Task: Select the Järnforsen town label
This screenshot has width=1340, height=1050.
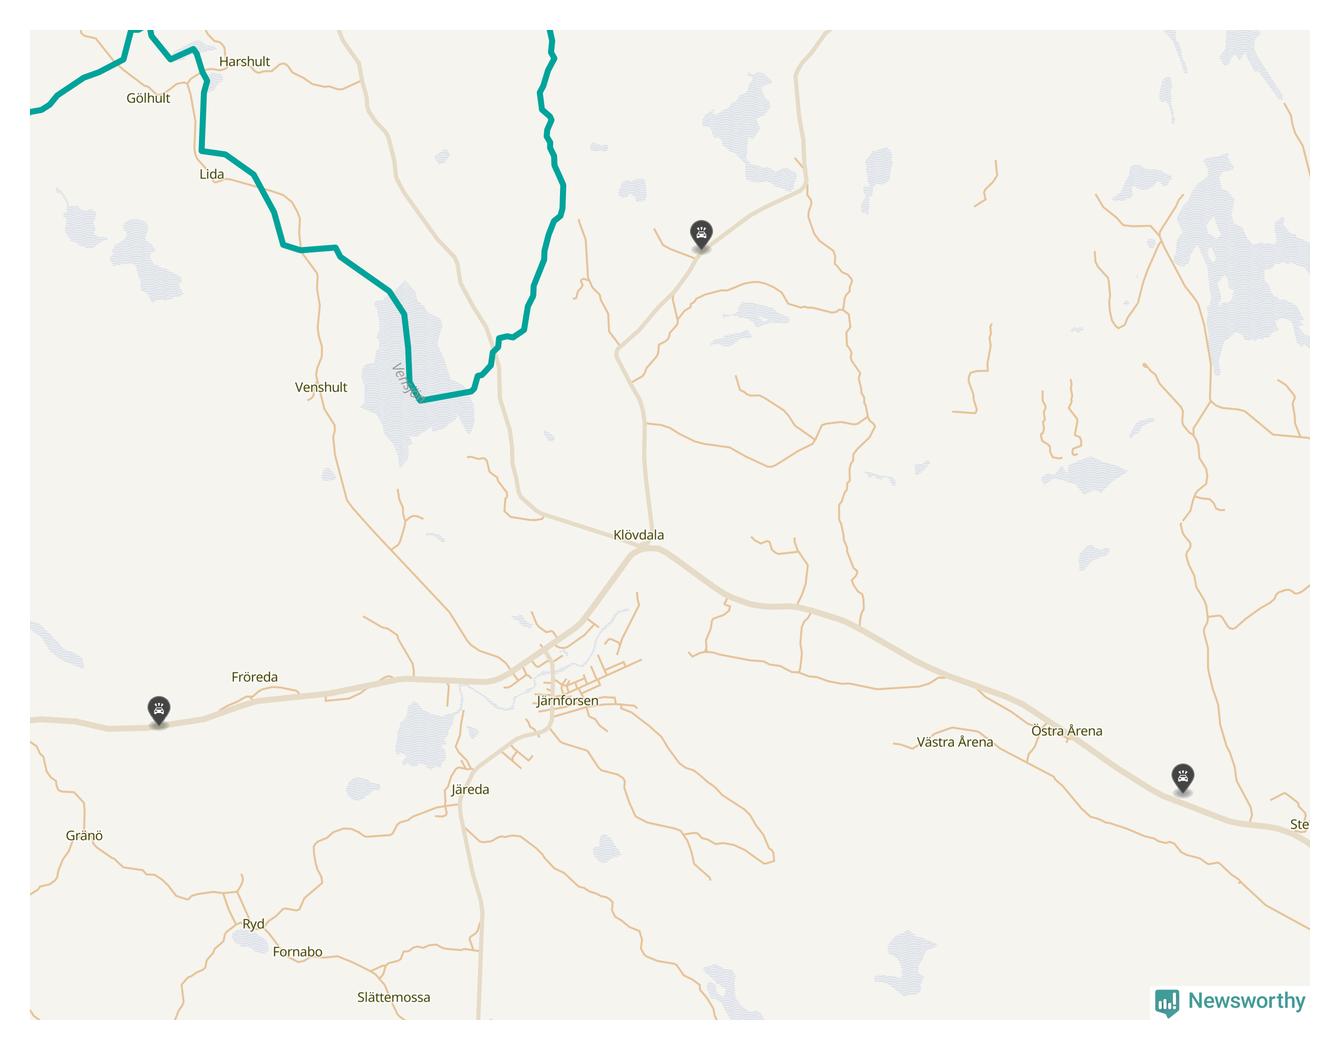Action: [567, 701]
